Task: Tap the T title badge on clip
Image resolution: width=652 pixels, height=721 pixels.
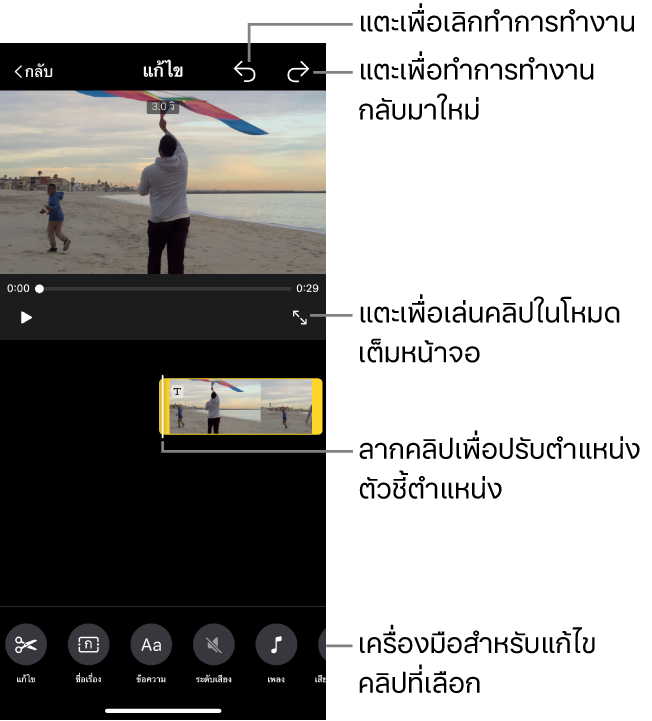Action: pyautogui.click(x=177, y=391)
